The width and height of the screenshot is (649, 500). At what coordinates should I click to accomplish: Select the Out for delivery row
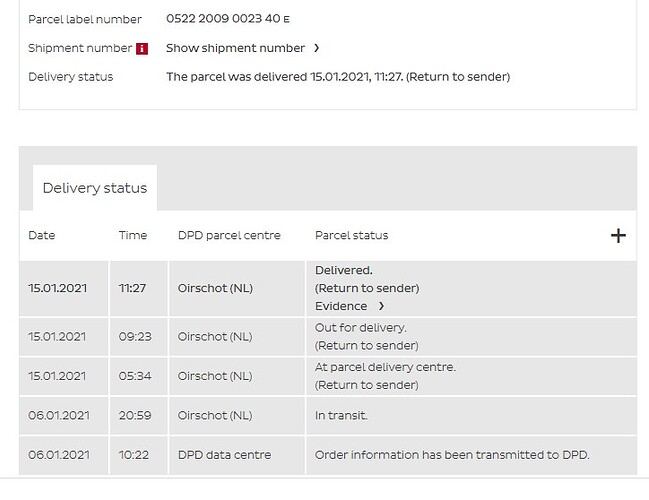328,337
